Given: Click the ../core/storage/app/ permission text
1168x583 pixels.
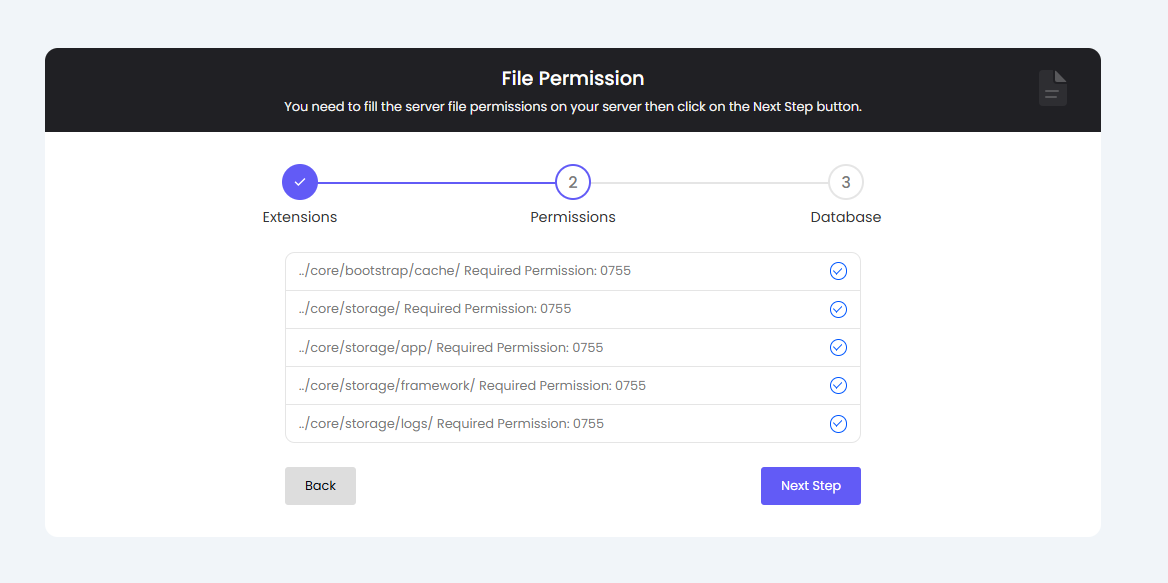Looking at the screenshot, I should 451,347.
